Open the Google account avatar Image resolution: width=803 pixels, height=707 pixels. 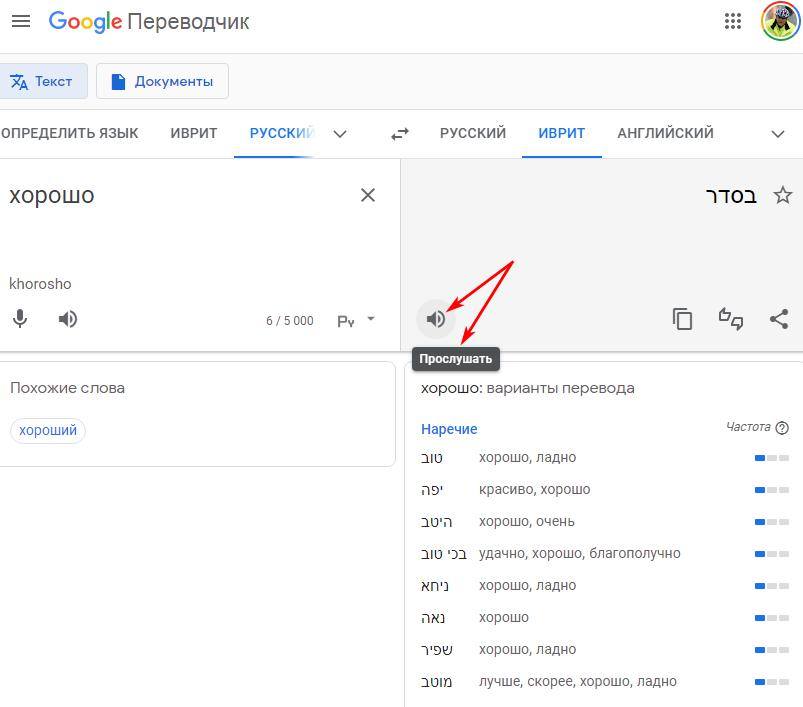(x=780, y=21)
